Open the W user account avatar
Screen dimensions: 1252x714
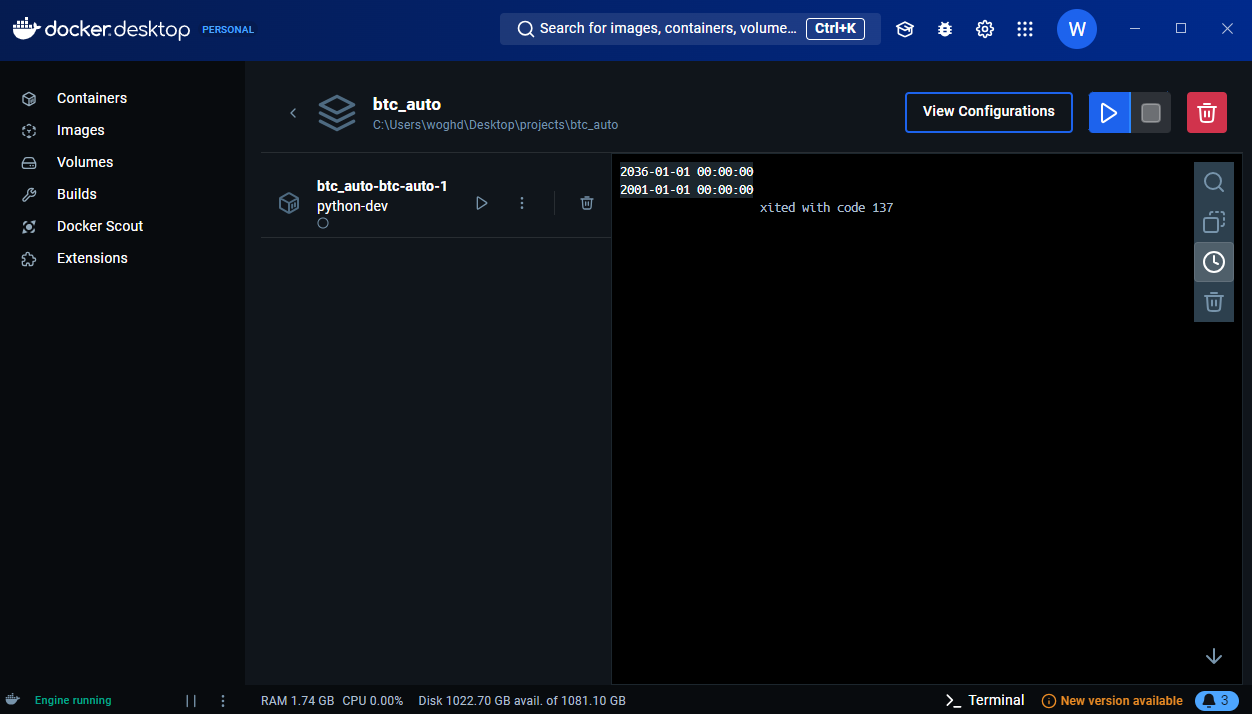1077,29
